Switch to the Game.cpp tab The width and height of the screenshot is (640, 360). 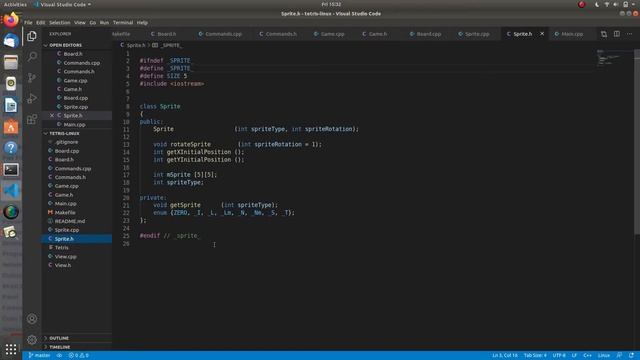point(332,34)
